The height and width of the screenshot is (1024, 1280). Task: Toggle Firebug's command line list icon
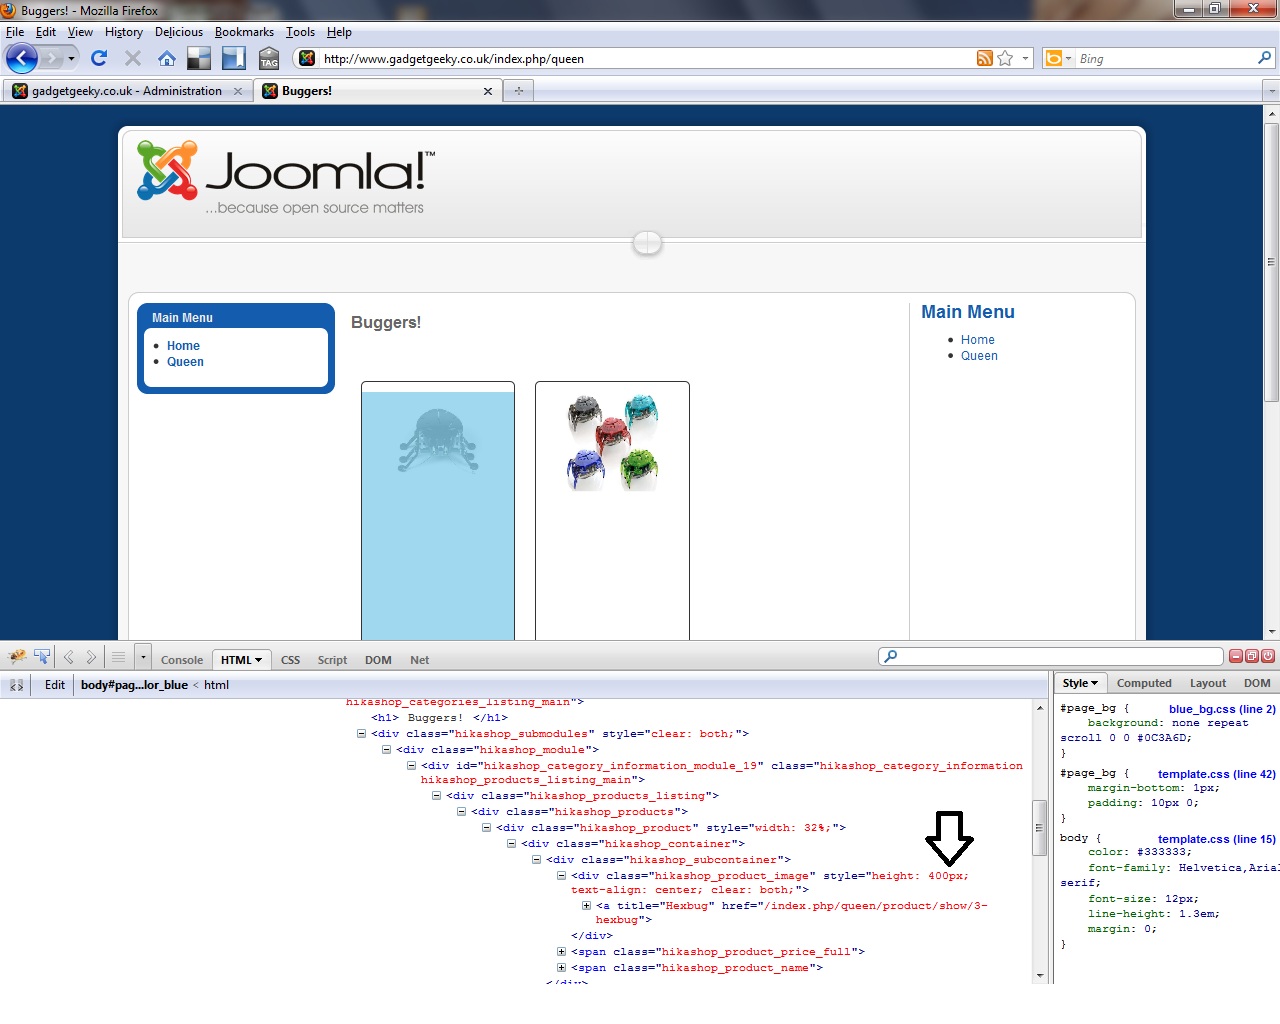[x=118, y=657]
